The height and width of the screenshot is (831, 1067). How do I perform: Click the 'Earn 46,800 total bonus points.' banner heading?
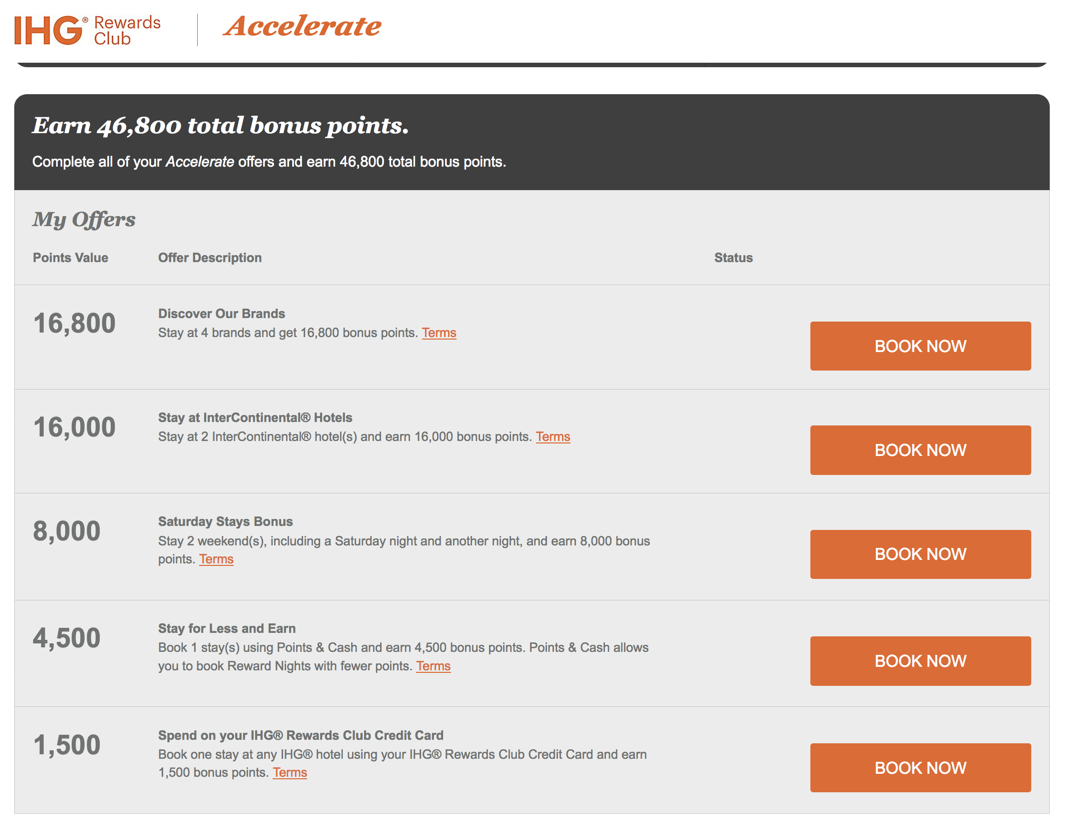tap(220, 126)
